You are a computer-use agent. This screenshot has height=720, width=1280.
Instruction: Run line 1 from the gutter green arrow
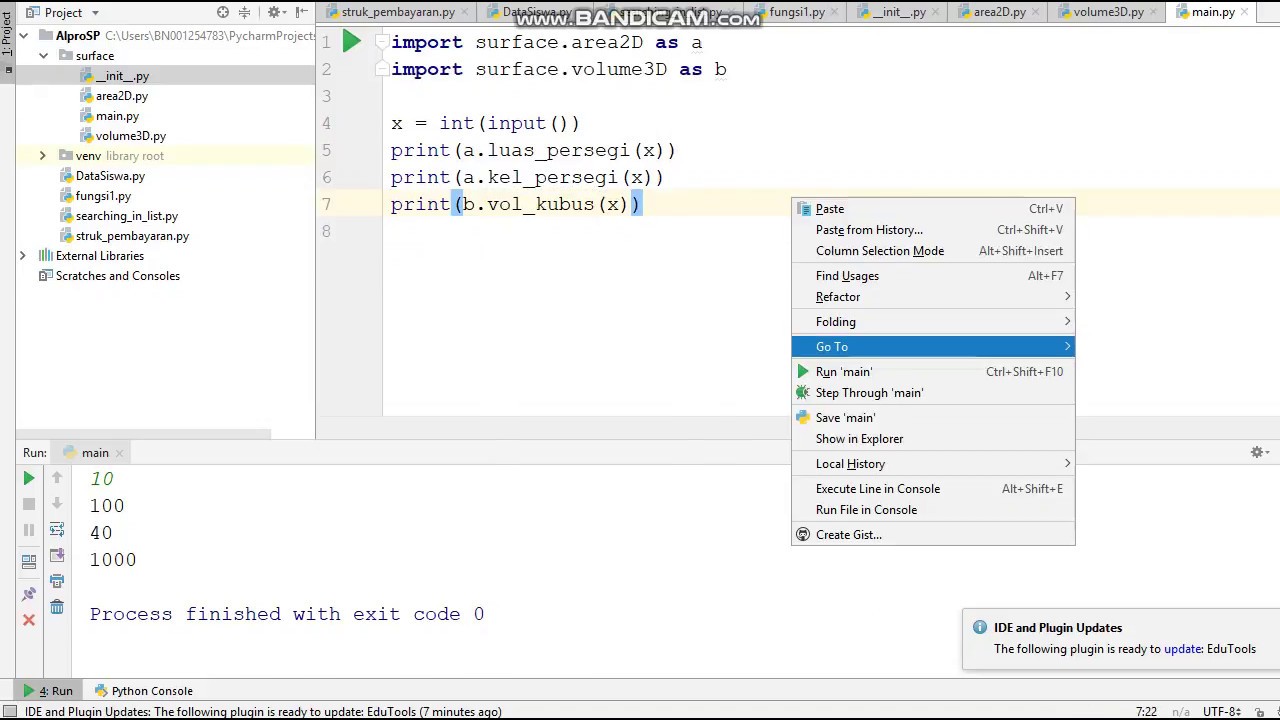tap(352, 42)
